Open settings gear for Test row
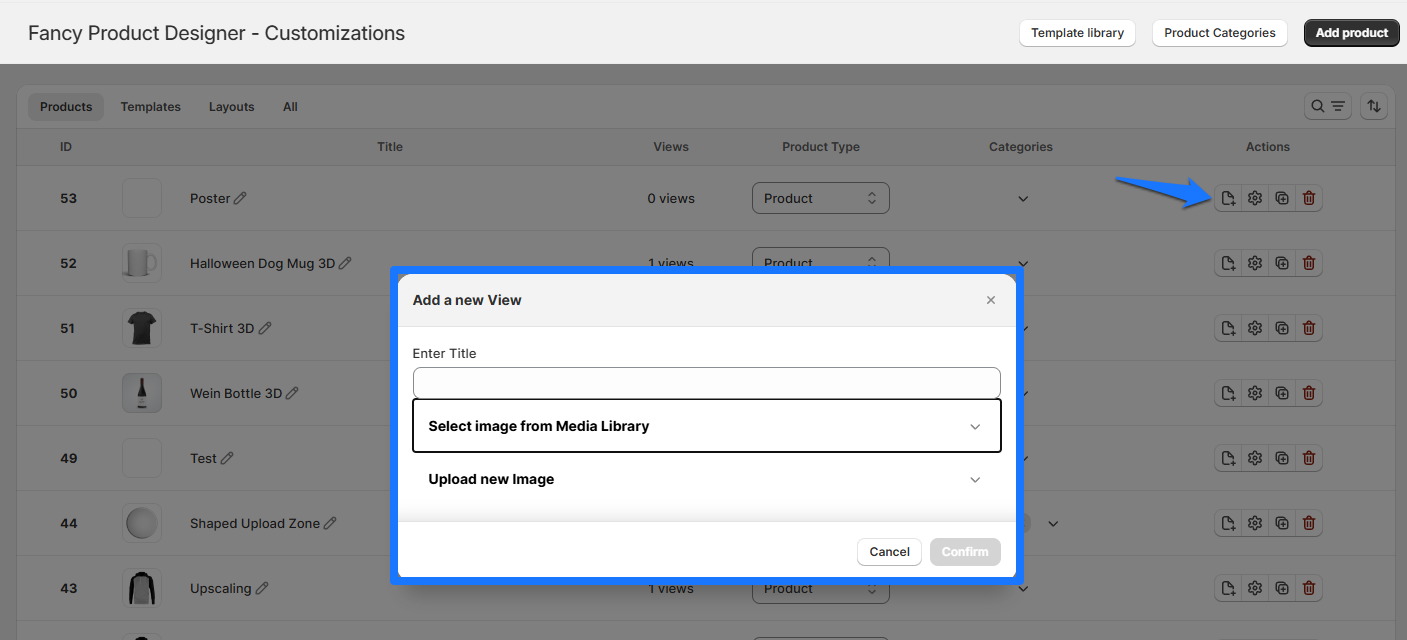 (1255, 458)
